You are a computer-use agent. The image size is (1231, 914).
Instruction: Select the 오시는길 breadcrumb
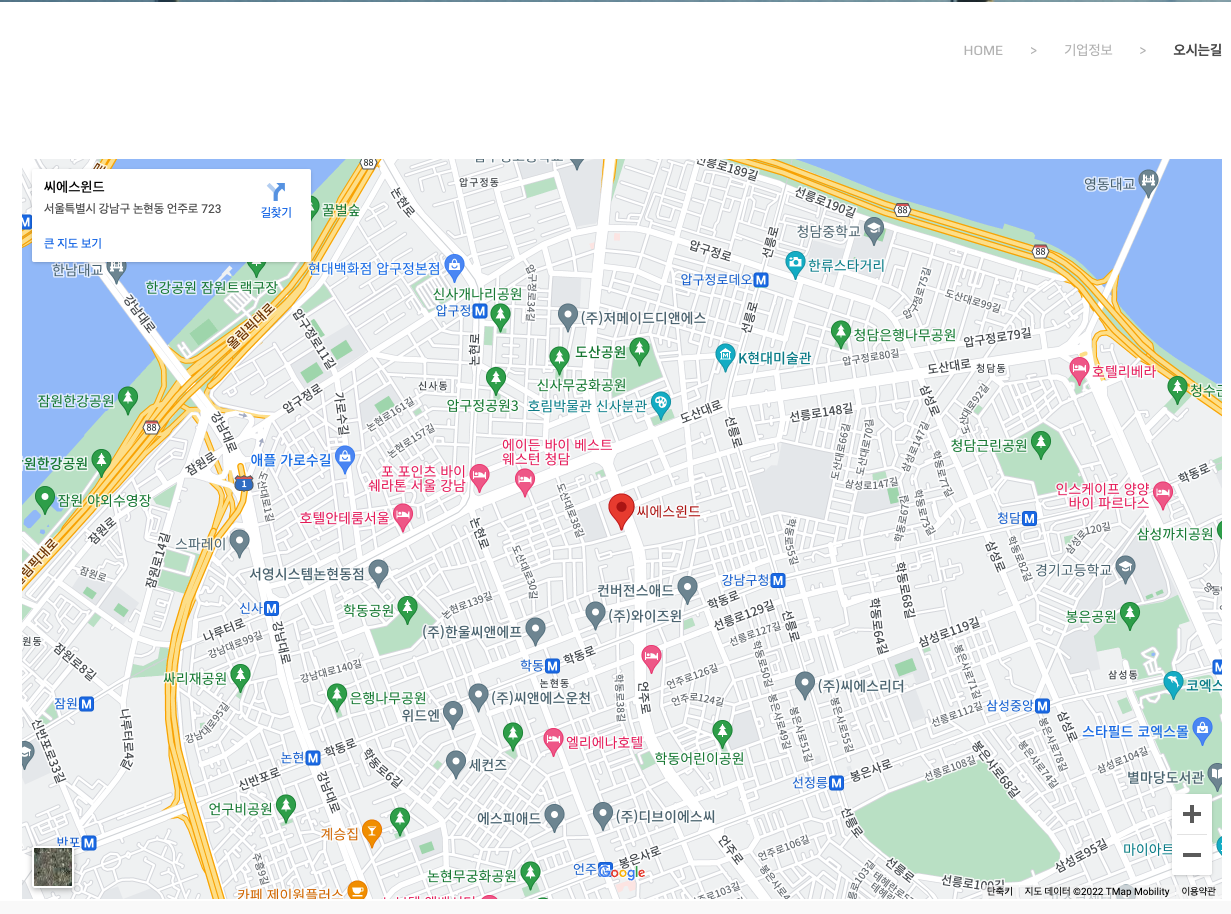(1197, 50)
